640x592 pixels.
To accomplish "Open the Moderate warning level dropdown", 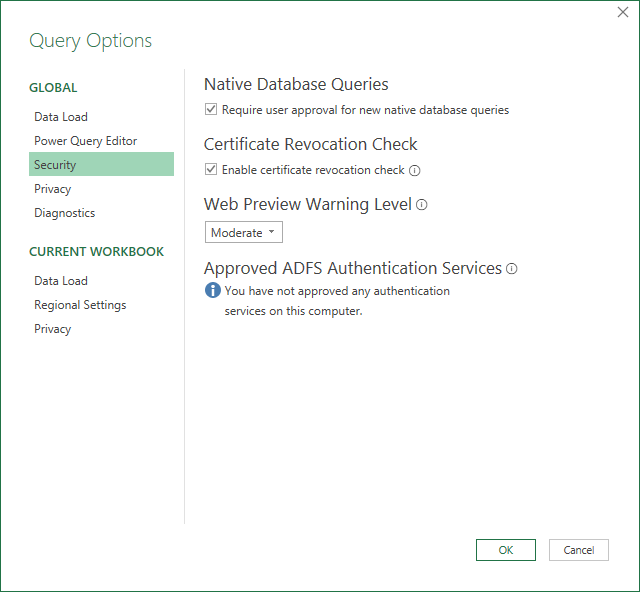I will coord(244,233).
